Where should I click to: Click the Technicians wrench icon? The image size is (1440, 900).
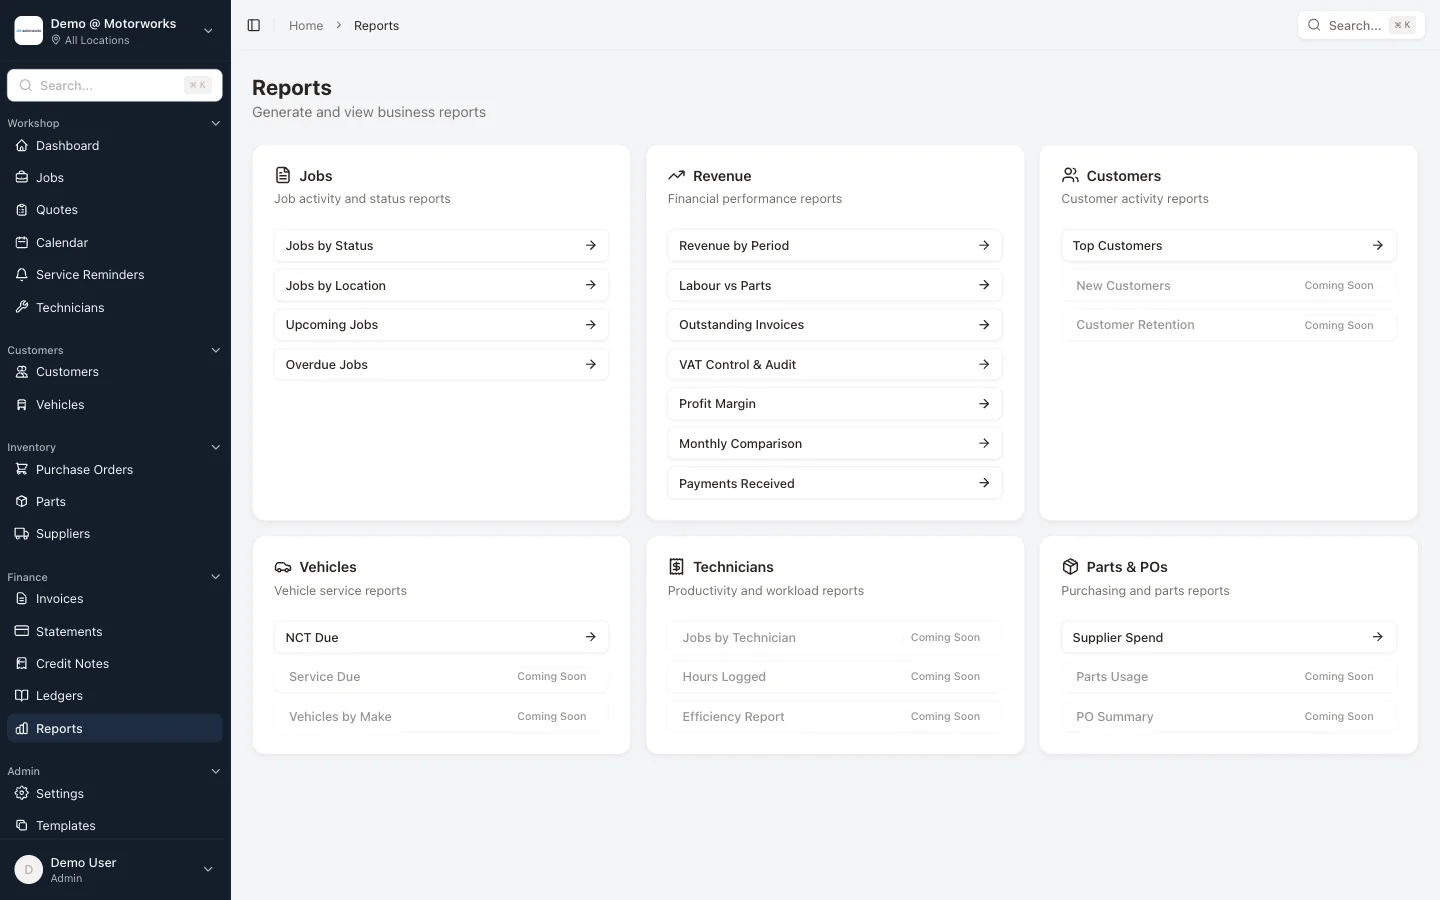(22, 308)
